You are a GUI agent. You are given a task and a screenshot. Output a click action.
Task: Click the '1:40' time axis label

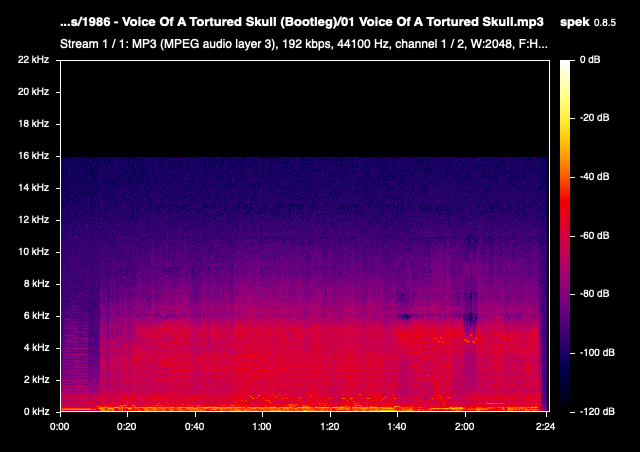[x=397, y=427]
